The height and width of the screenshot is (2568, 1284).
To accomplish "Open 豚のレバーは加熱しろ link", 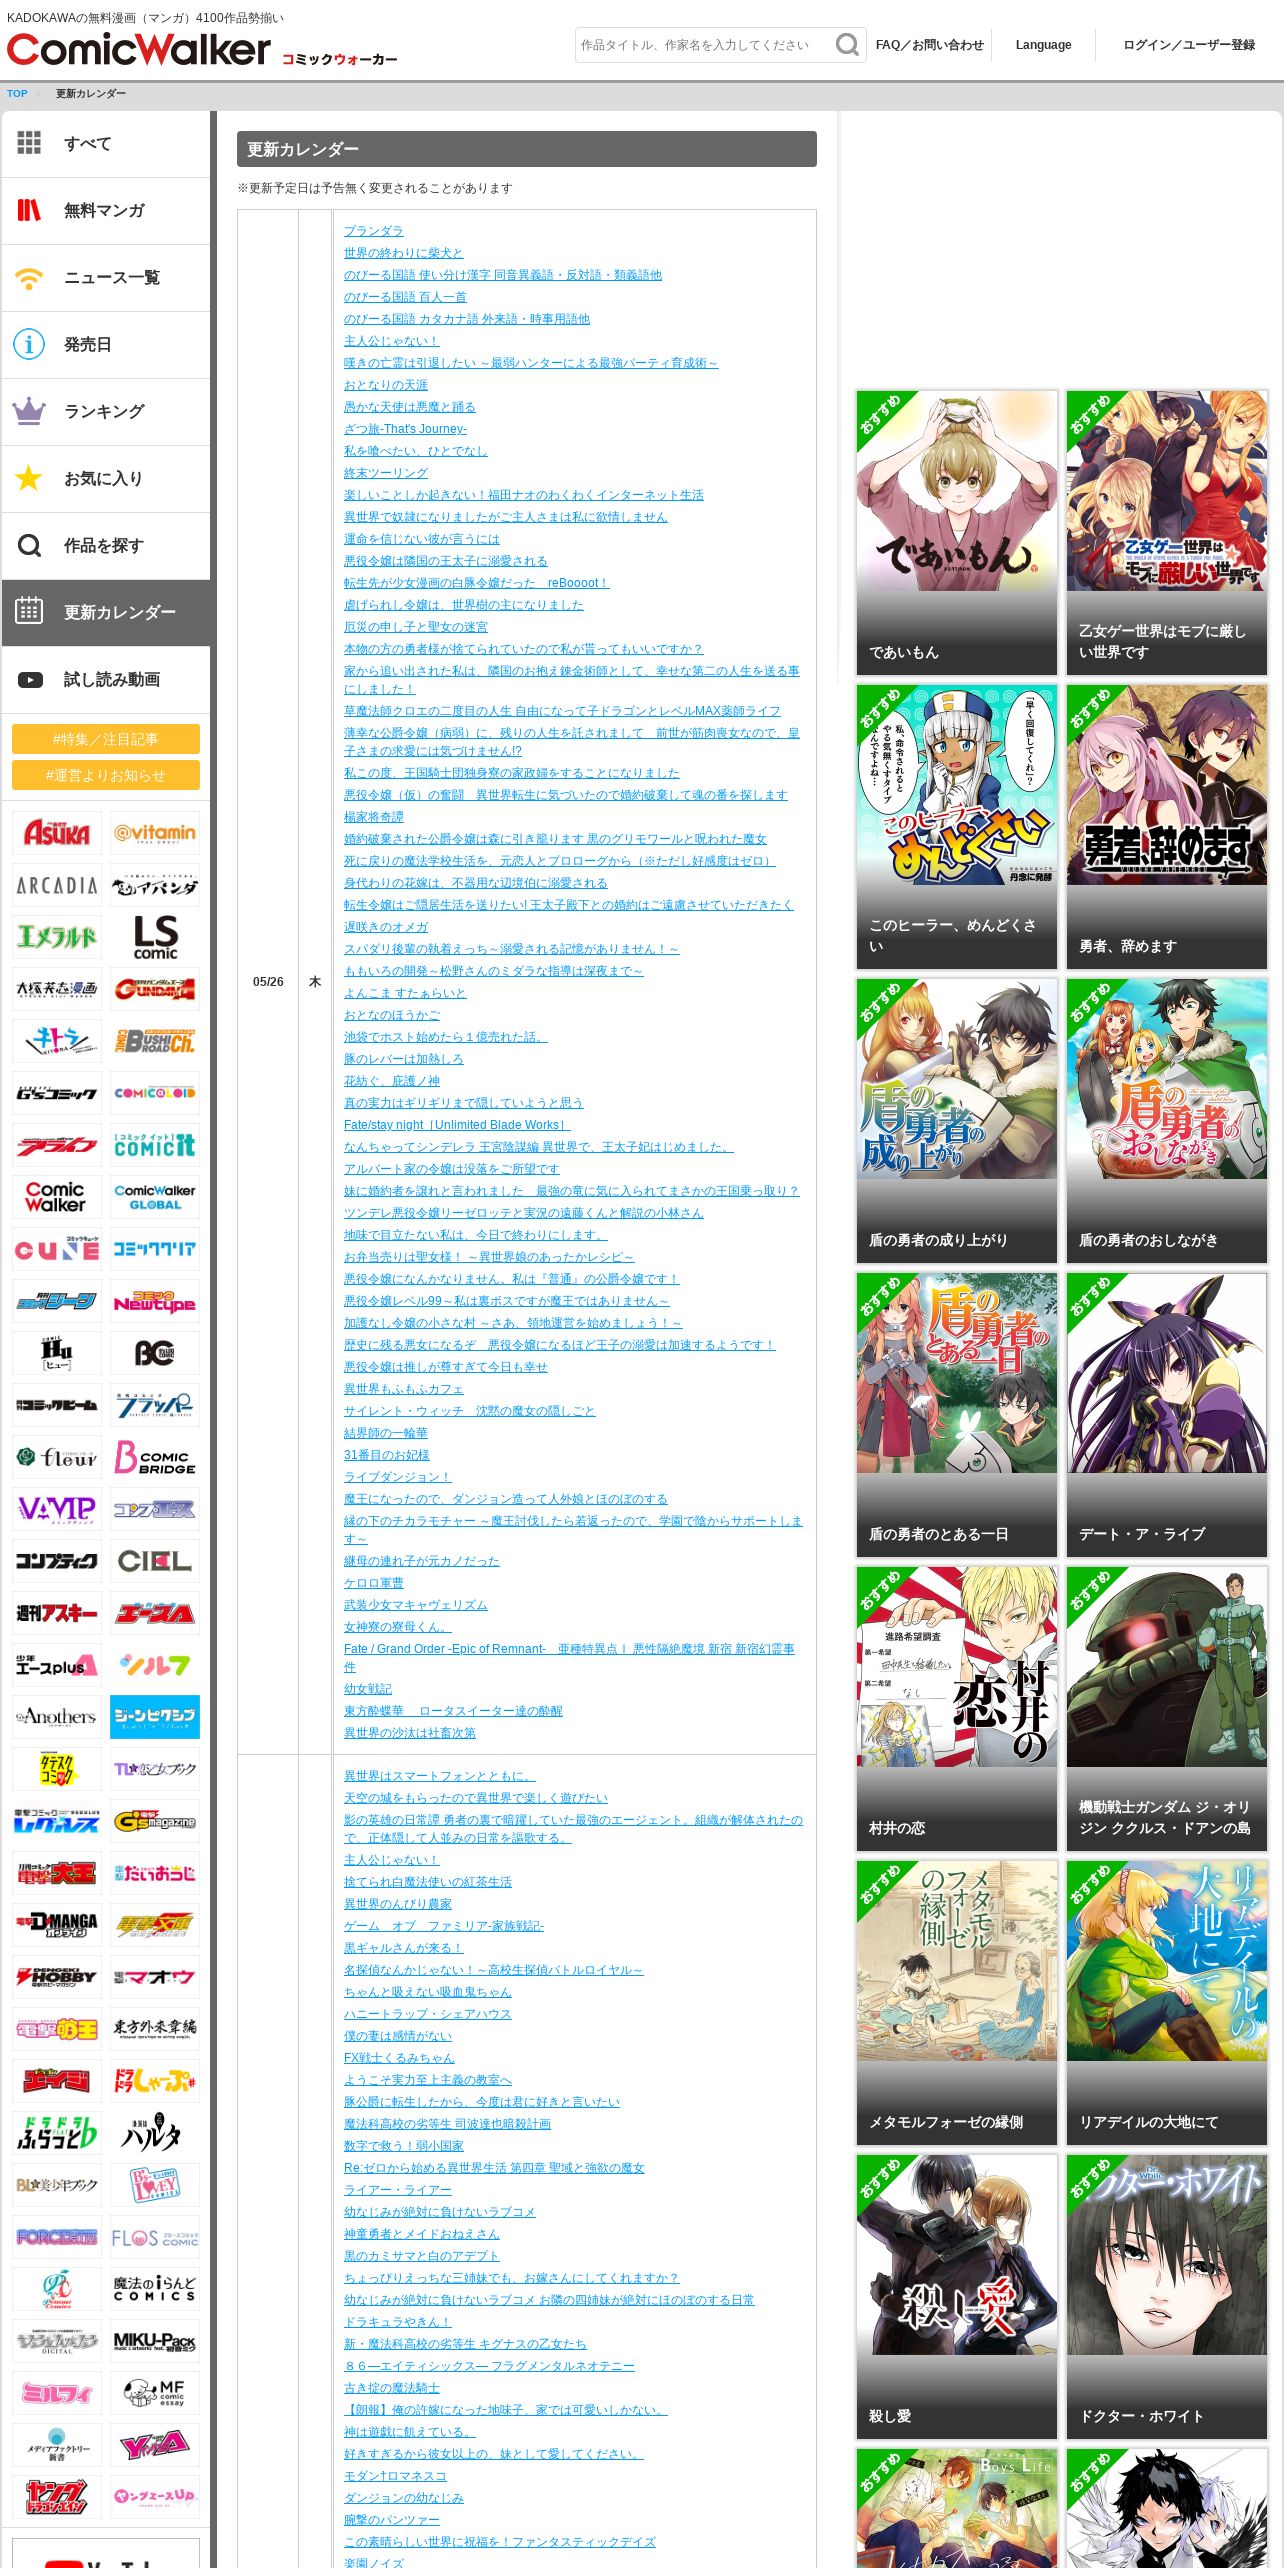I will click(x=403, y=1059).
